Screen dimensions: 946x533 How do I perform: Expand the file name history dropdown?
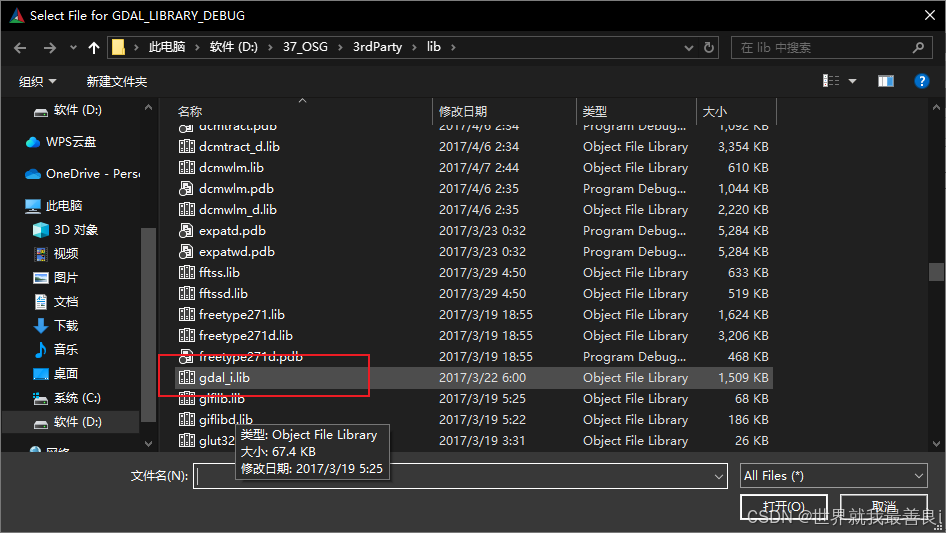(x=719, y=476)
